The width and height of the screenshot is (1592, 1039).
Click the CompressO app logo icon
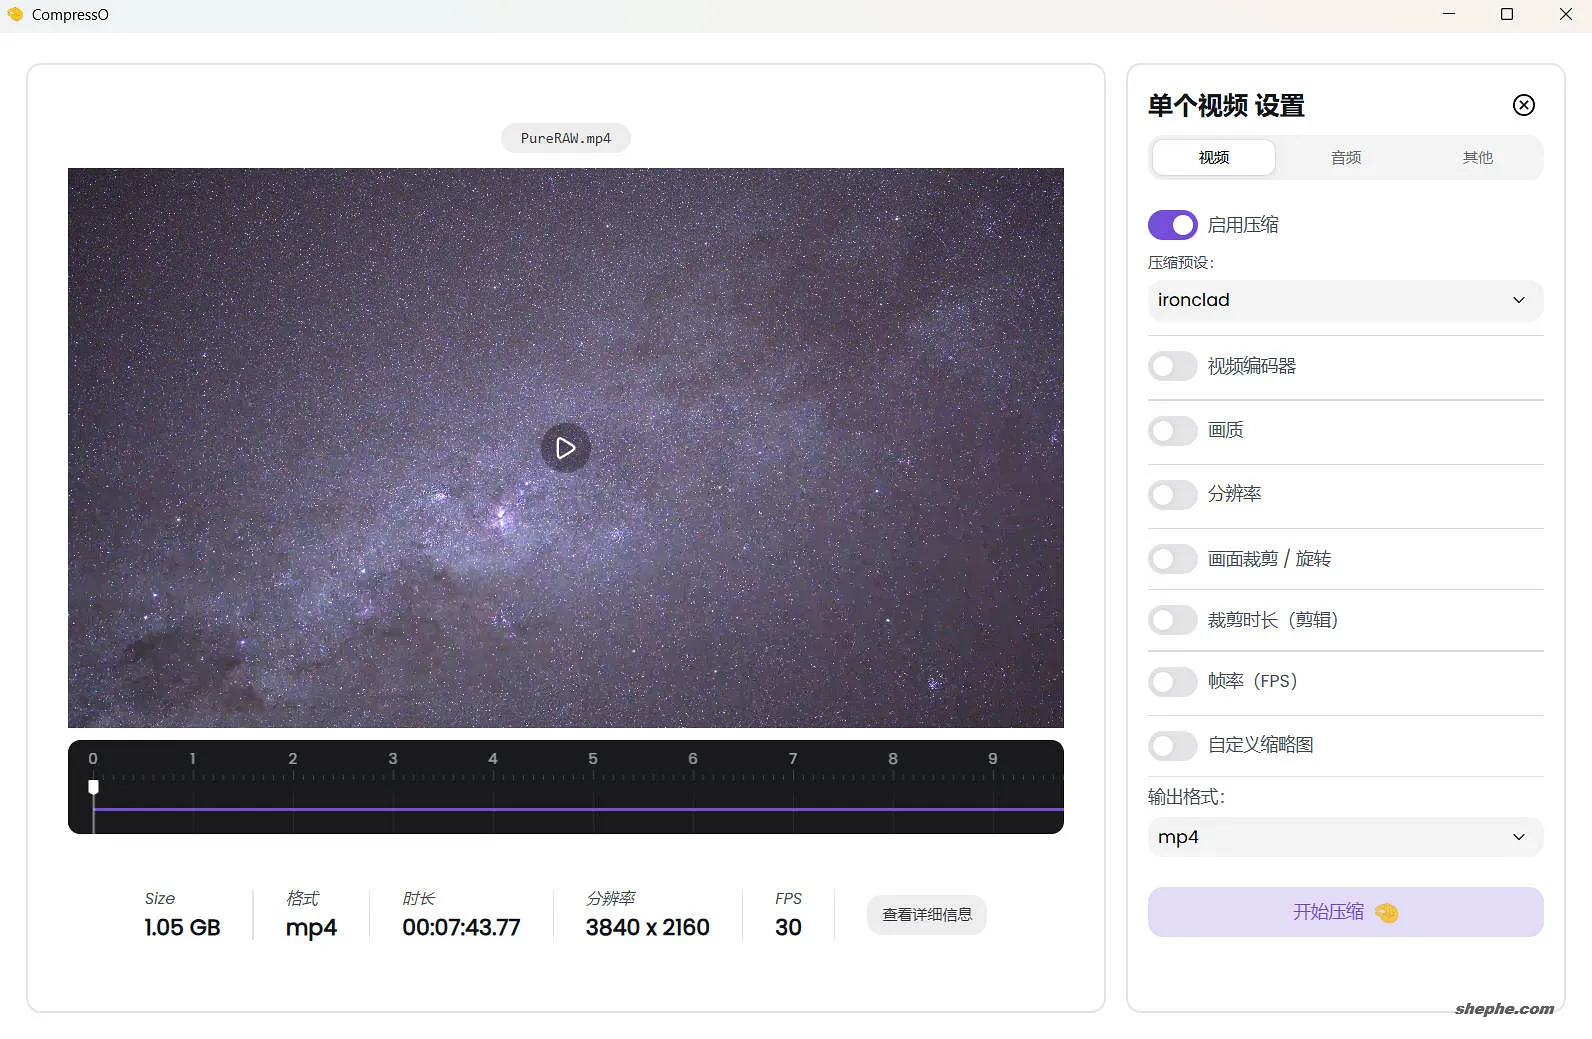[x=15, y=14]
